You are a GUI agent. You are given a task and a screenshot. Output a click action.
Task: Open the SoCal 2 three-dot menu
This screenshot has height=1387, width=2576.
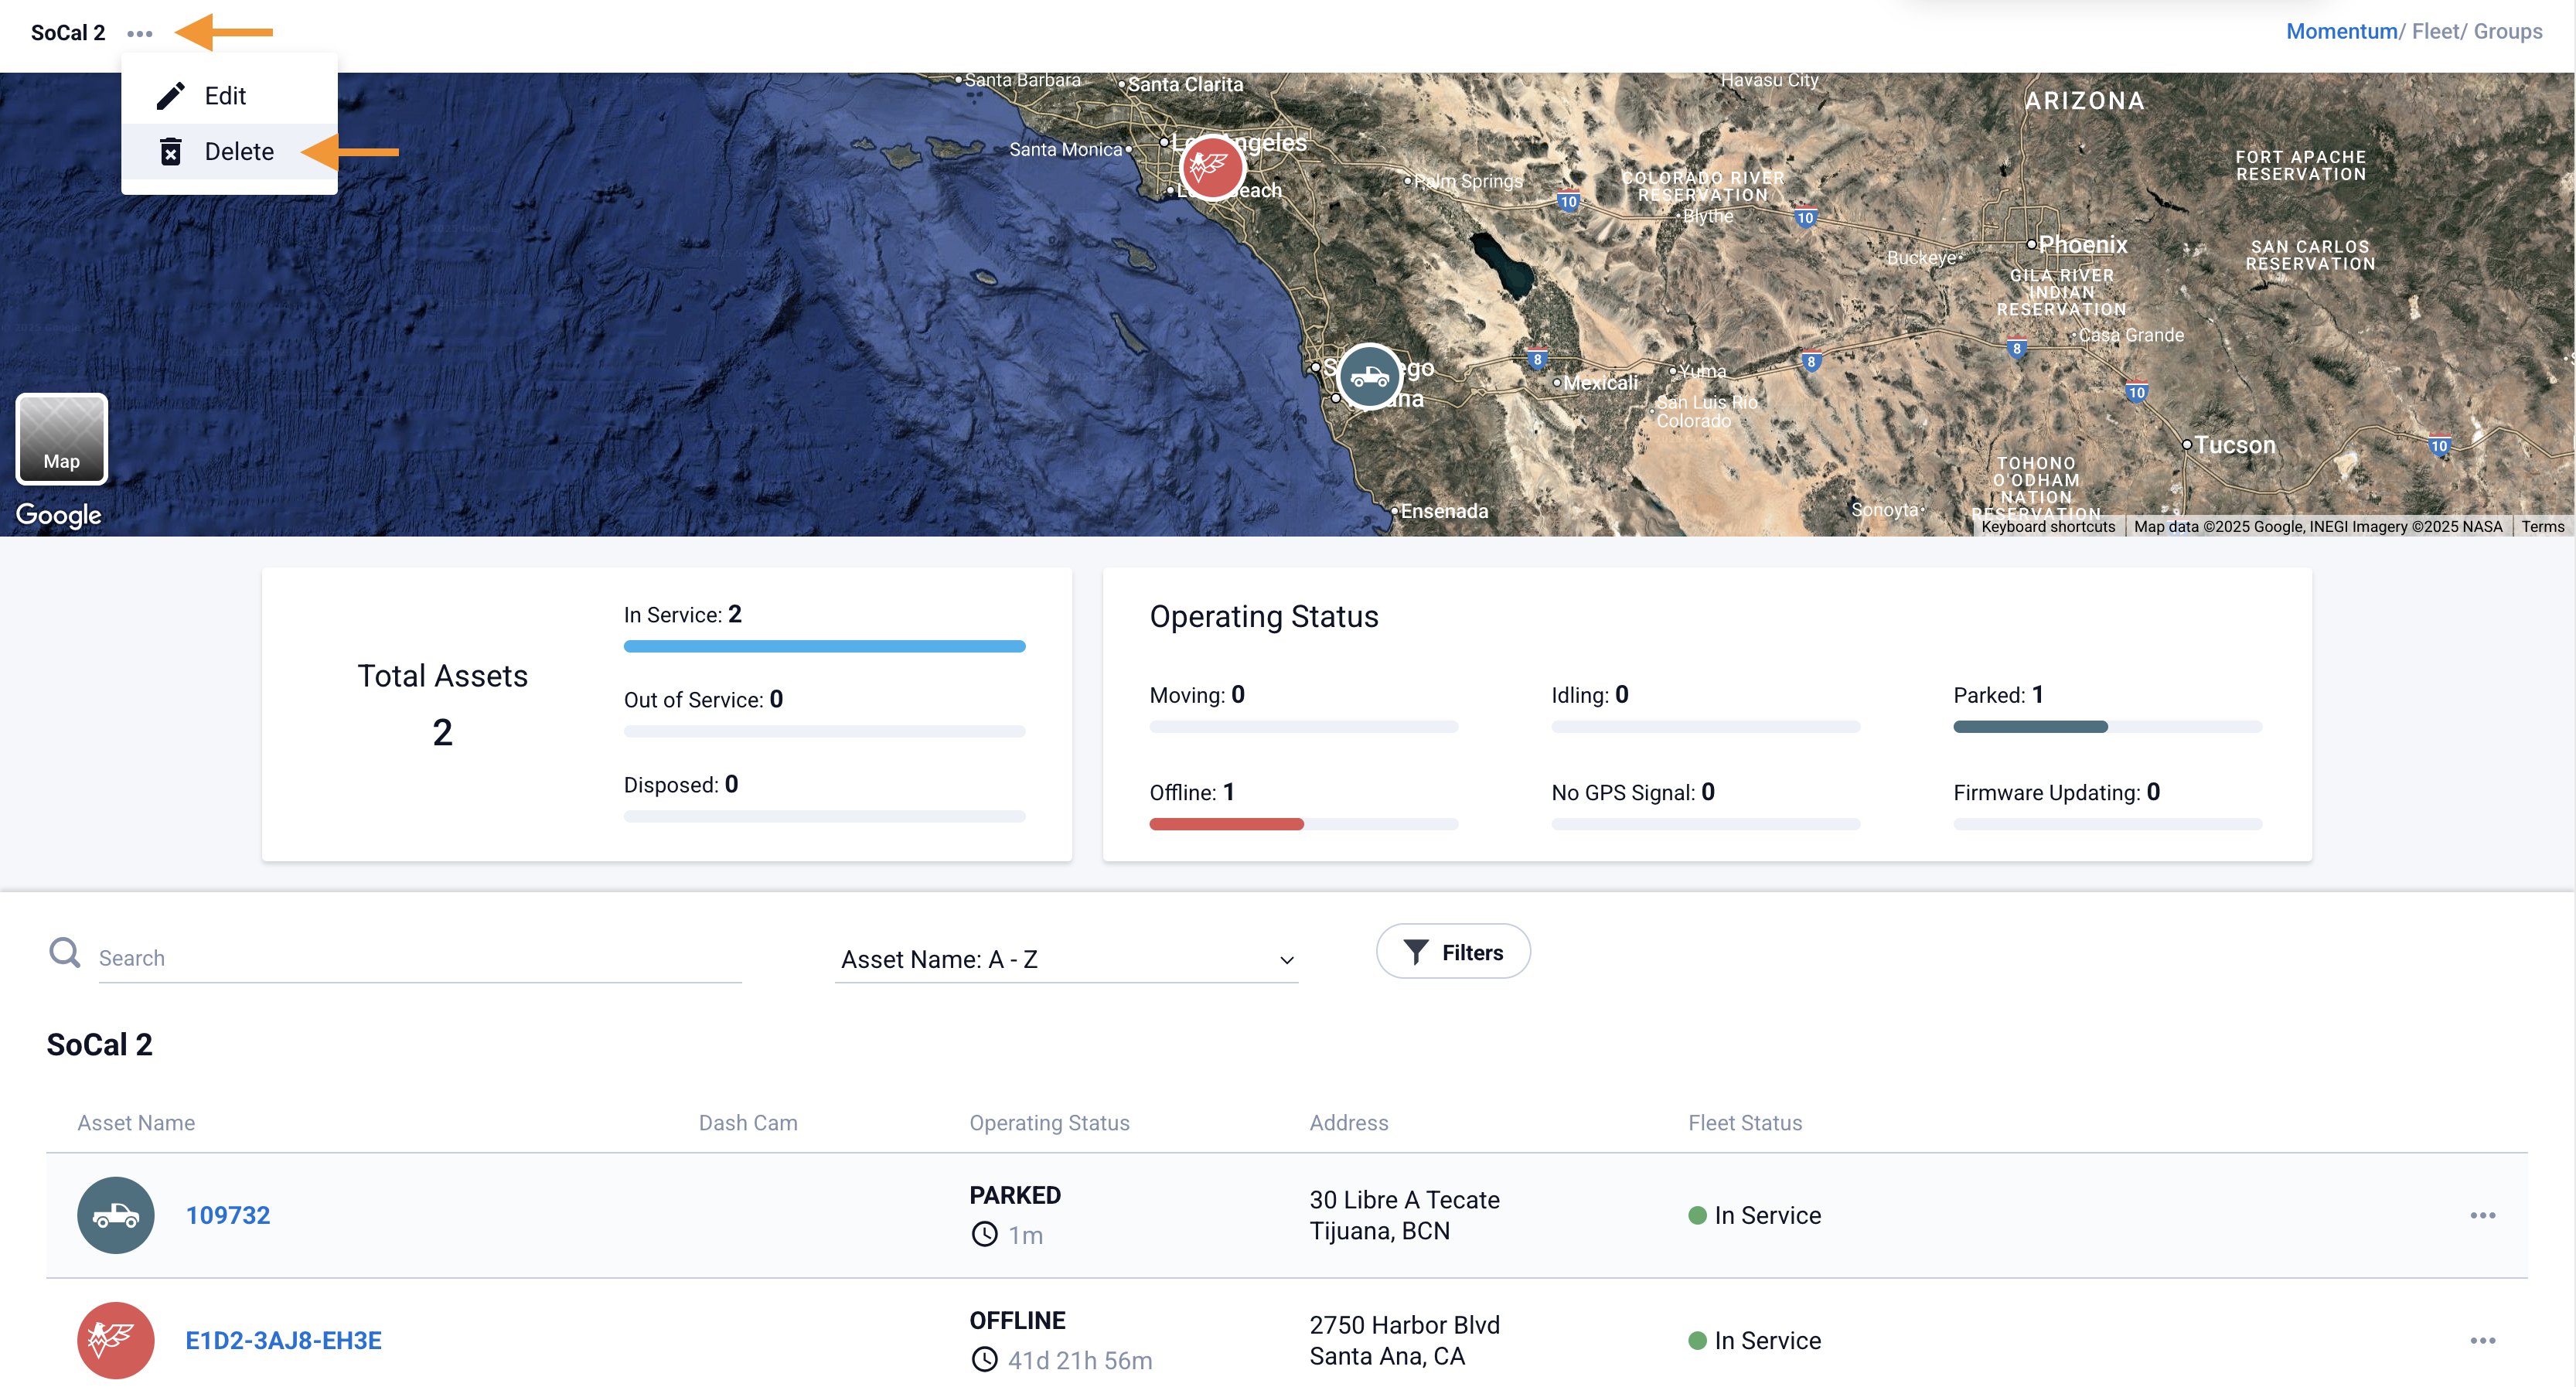tap(140, 34)
